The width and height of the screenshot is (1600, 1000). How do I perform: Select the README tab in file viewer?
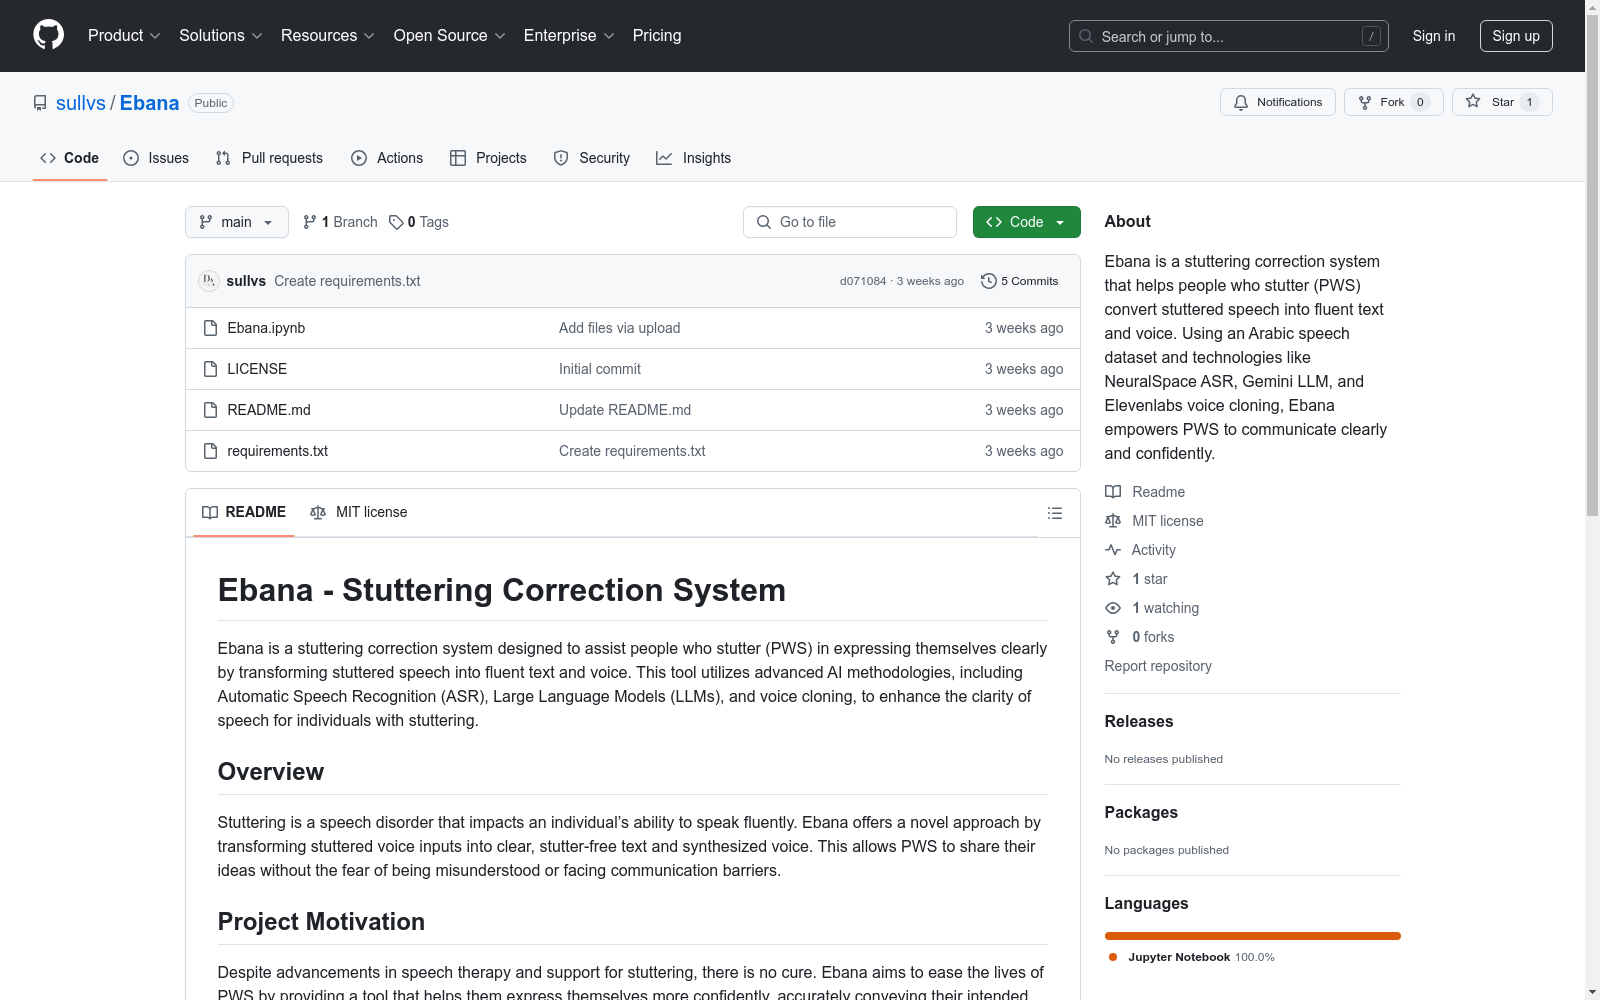[244, 512]
